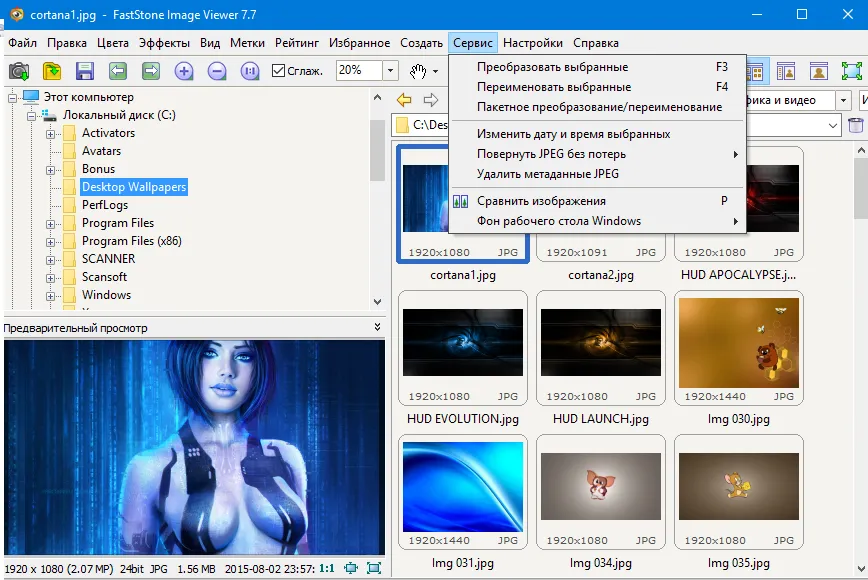Click the FastStone eye icon in title bar
This screenshot has width=868, height=580.
[17, 14]
